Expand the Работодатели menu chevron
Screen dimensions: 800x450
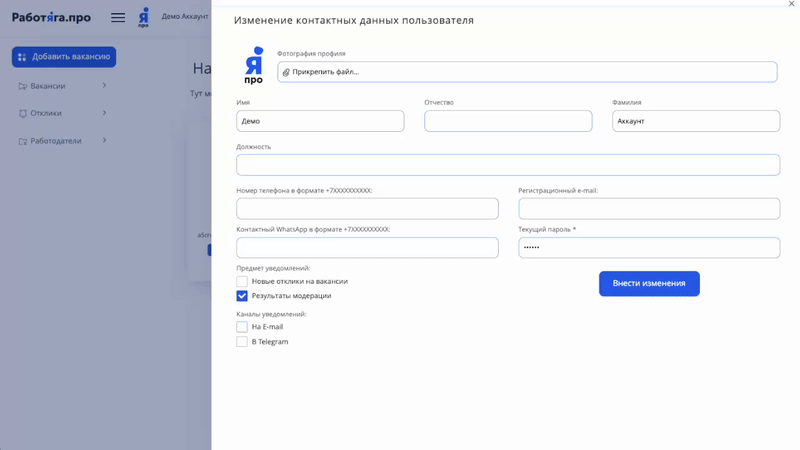click(104, 141)
